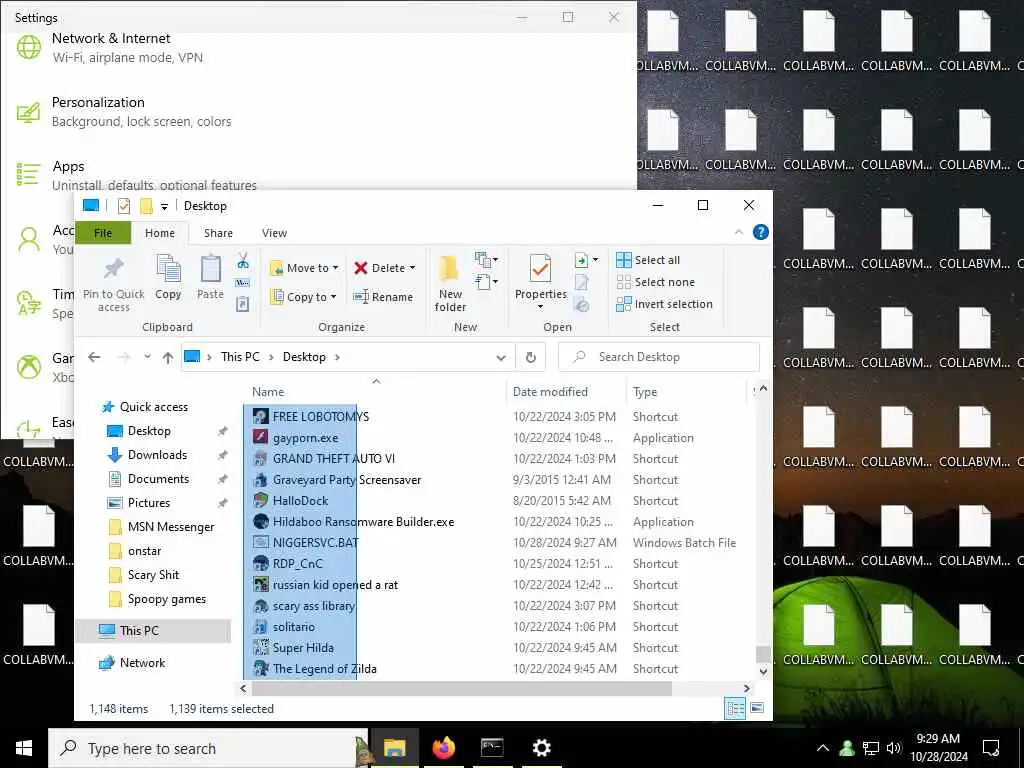Screen dimensions: 1024x768
Task: Open the Pictures folder in the sidebar
Action: [x=148, y=503]
